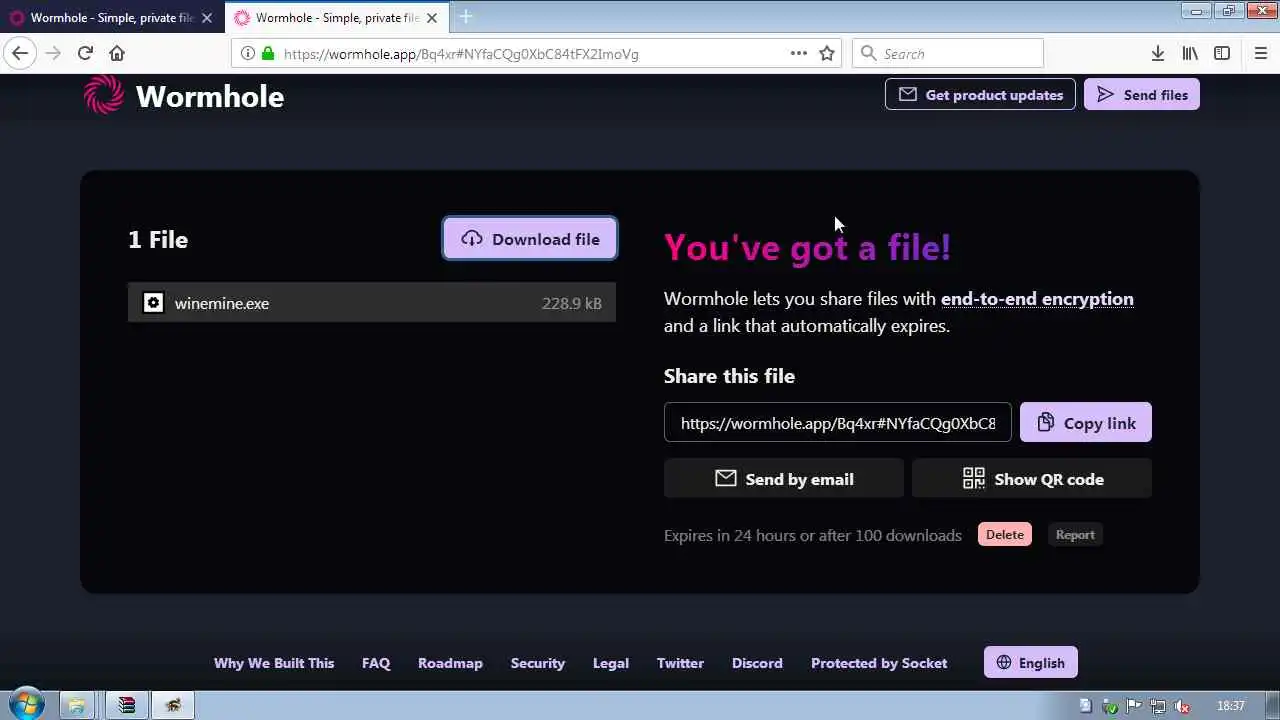Click the browser Search box
The image size is (1280, 720).
point(948,54)
